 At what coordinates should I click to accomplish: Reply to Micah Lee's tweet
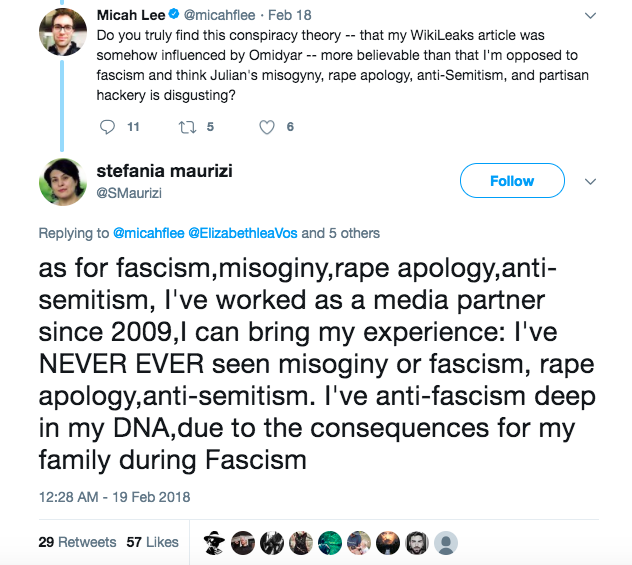(109, 127)
